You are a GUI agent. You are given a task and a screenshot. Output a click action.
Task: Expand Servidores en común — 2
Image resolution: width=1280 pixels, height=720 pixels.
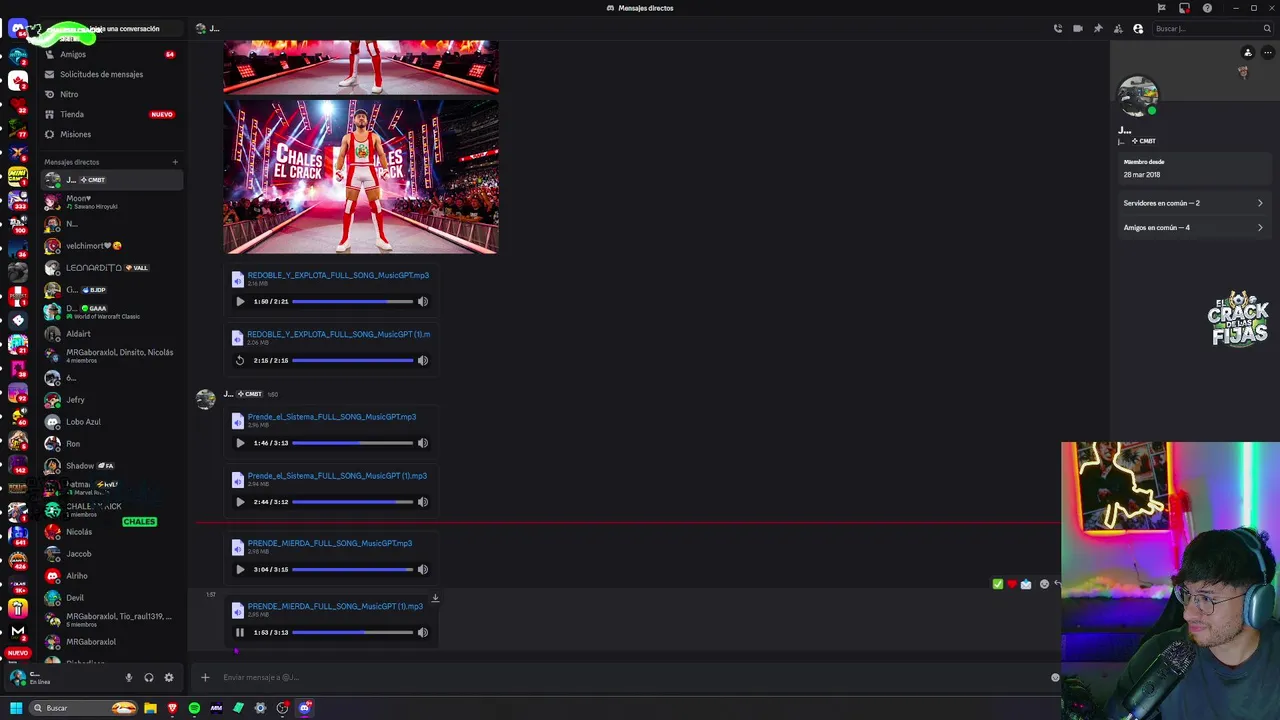coord(1193,203)
